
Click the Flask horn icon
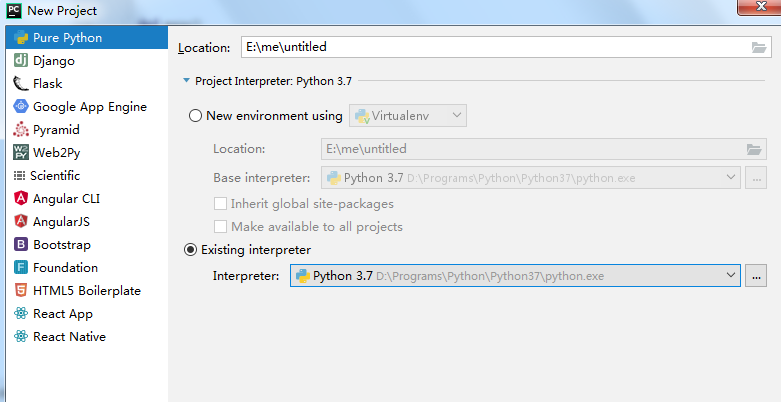point(21,84)
